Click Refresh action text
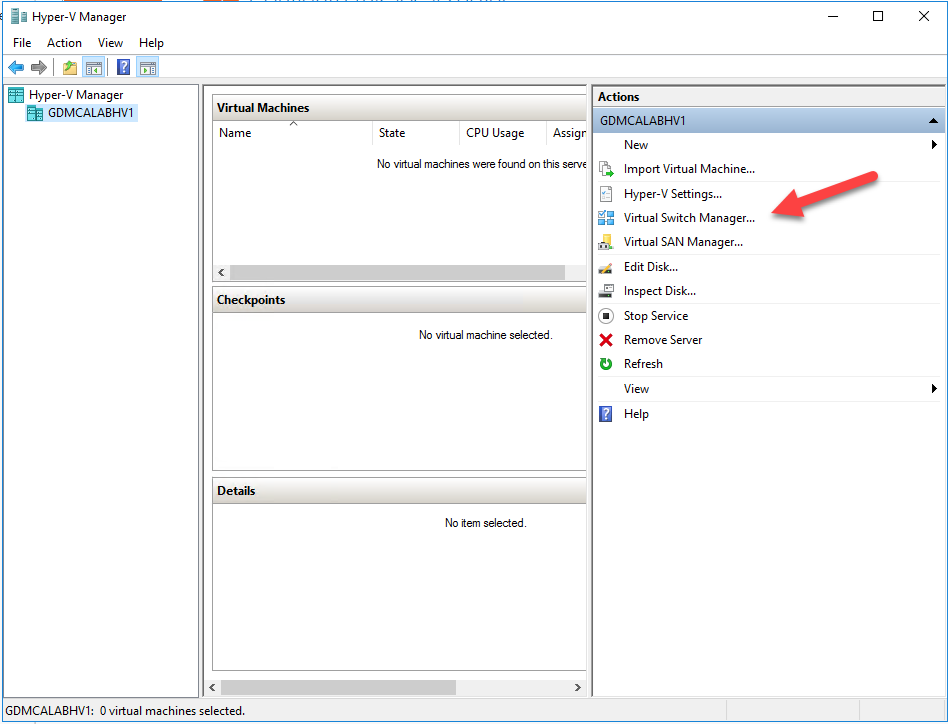948x724 pixels. point(643,364)
